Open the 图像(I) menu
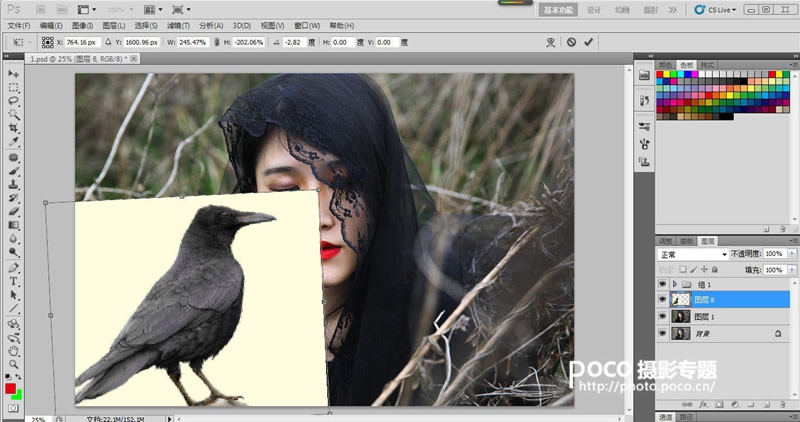This screenshot has height=422, width=800. click(83, 26)
